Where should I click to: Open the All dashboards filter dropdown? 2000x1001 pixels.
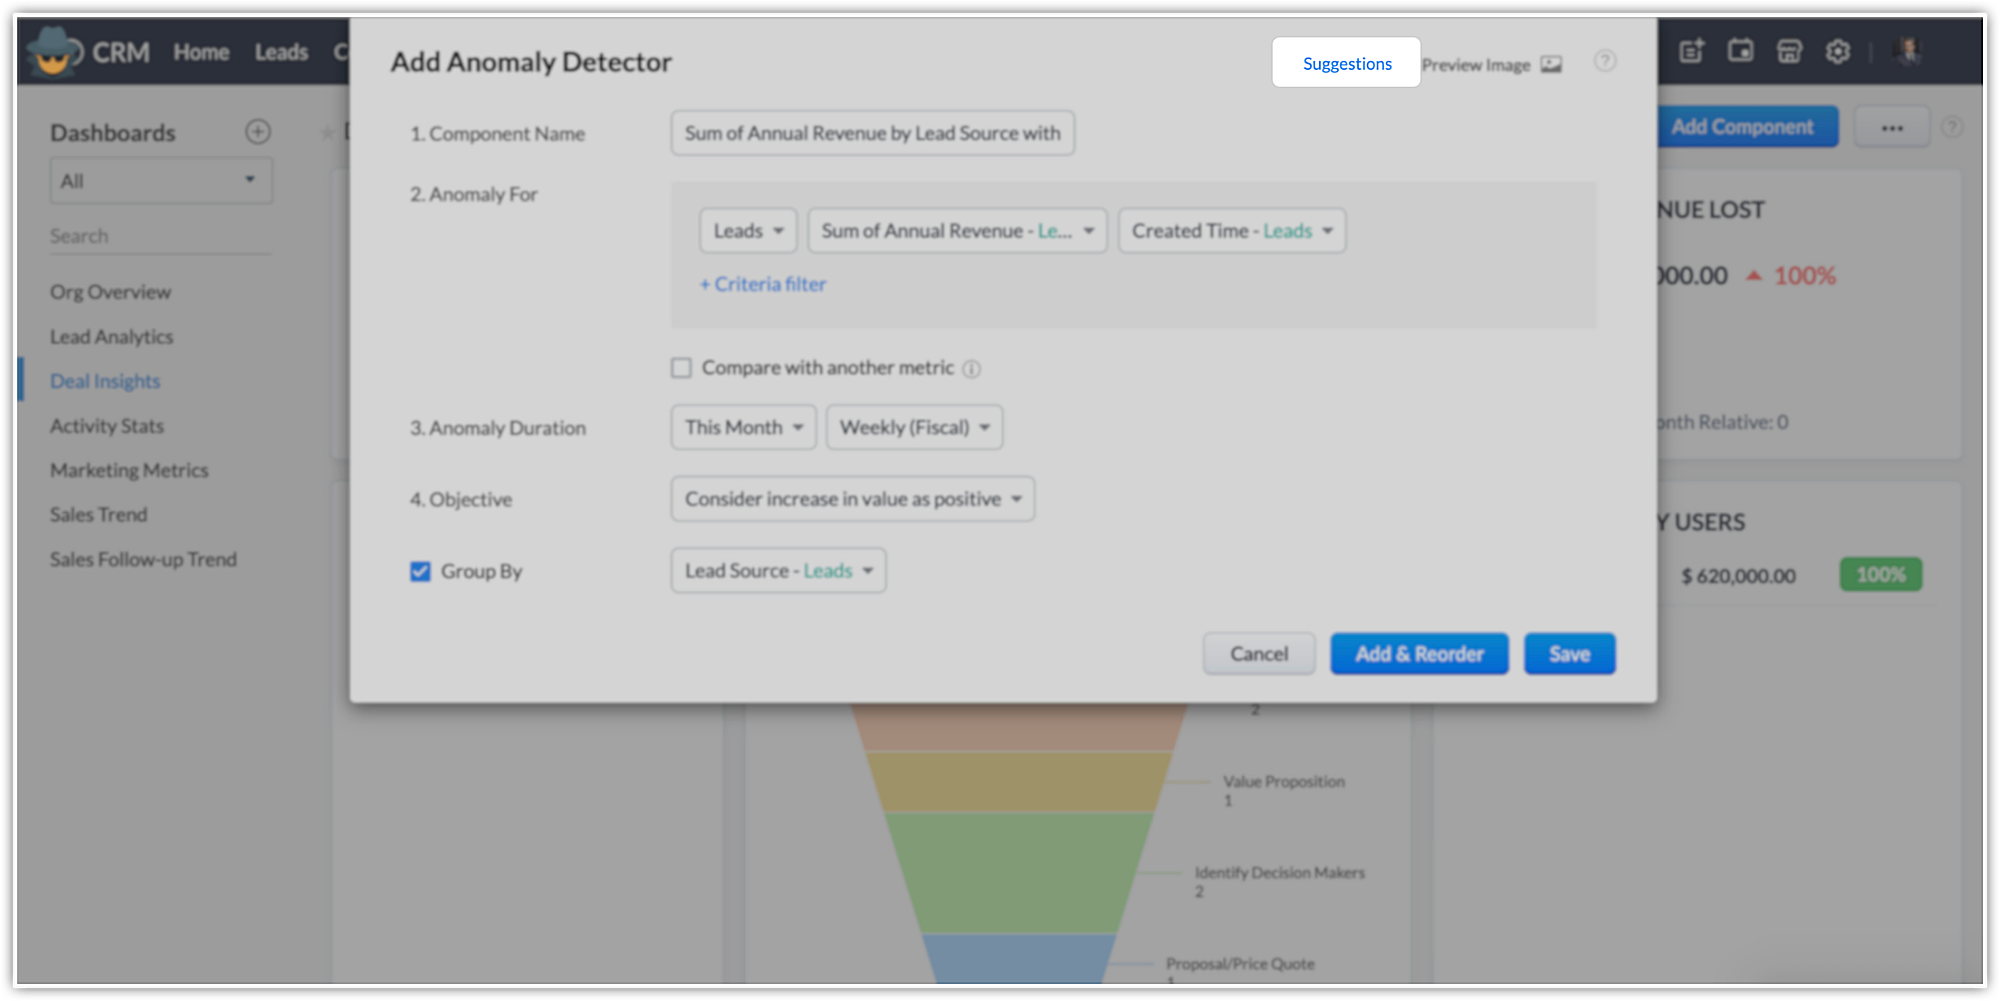click(161, 181)
